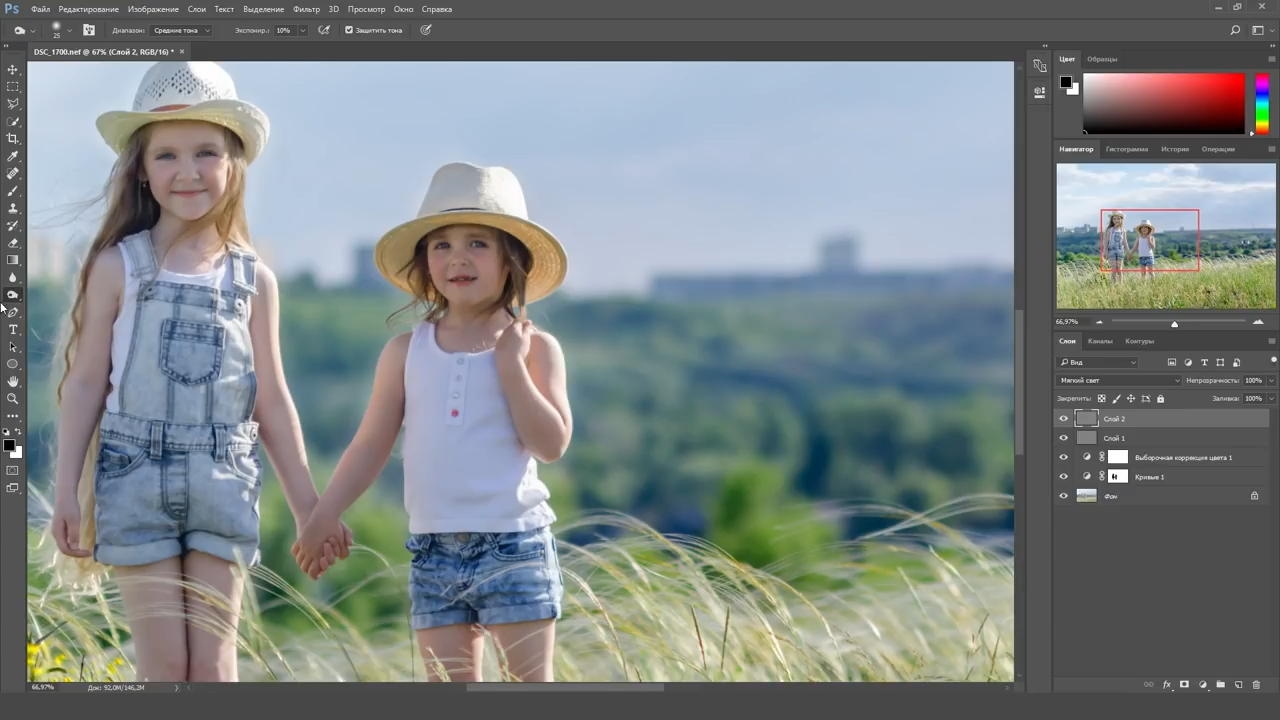Enable airbrush mode in options bar
This screenshot has height=720, width=1280.
pyautogui.click(x=324, y=30)
